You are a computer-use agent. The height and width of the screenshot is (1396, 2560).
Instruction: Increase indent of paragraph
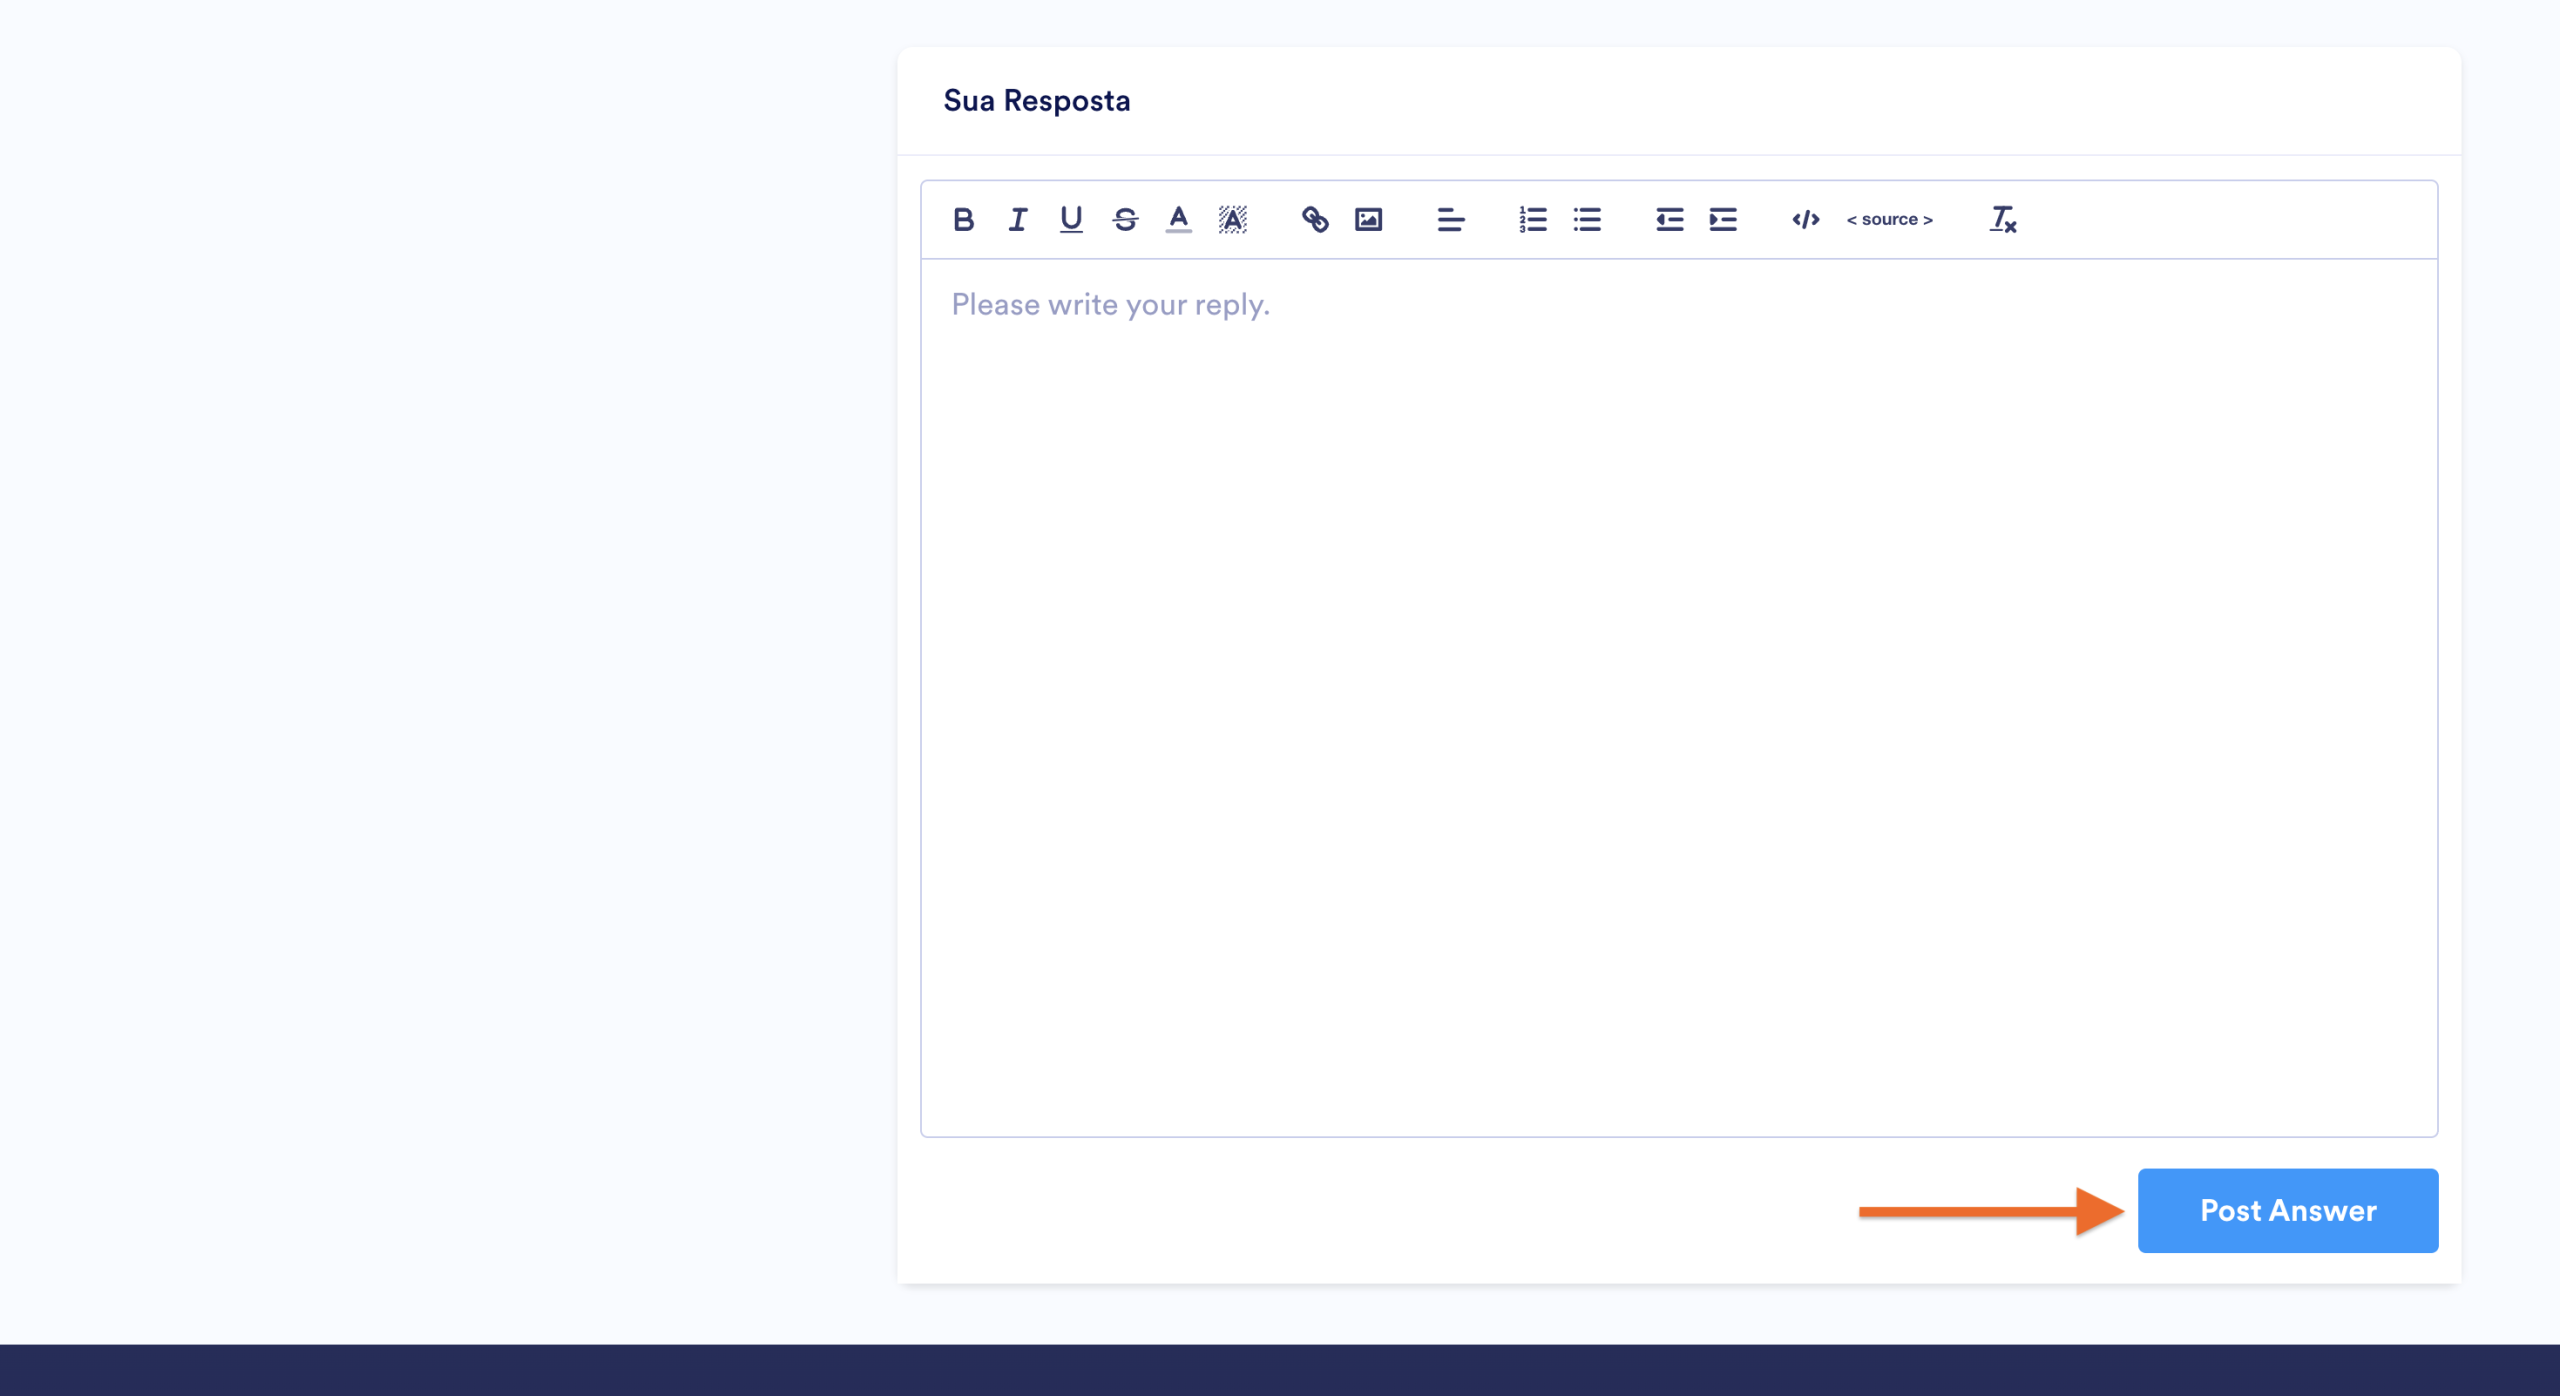pos(1722,219)
